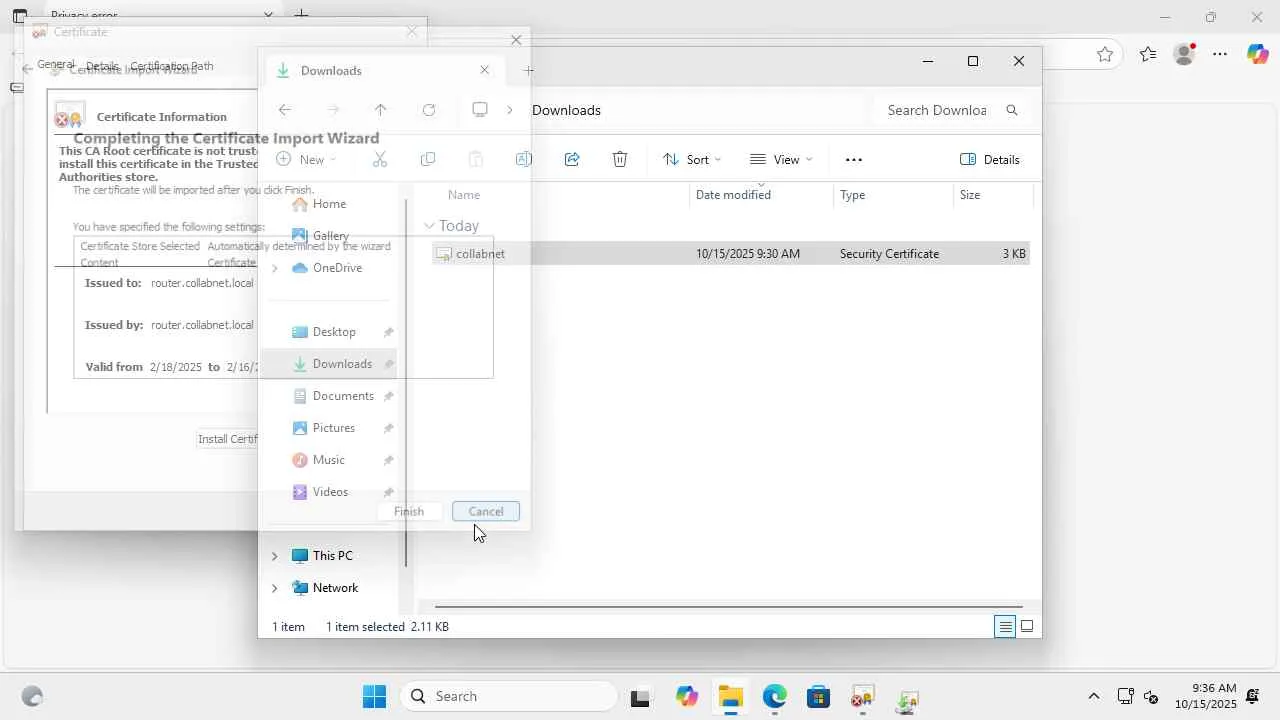Unpin Pictures from quick access
Image resolution: width=1280 pixels, height=720 pixels.
pyautogui.click(x=389, y=428)
